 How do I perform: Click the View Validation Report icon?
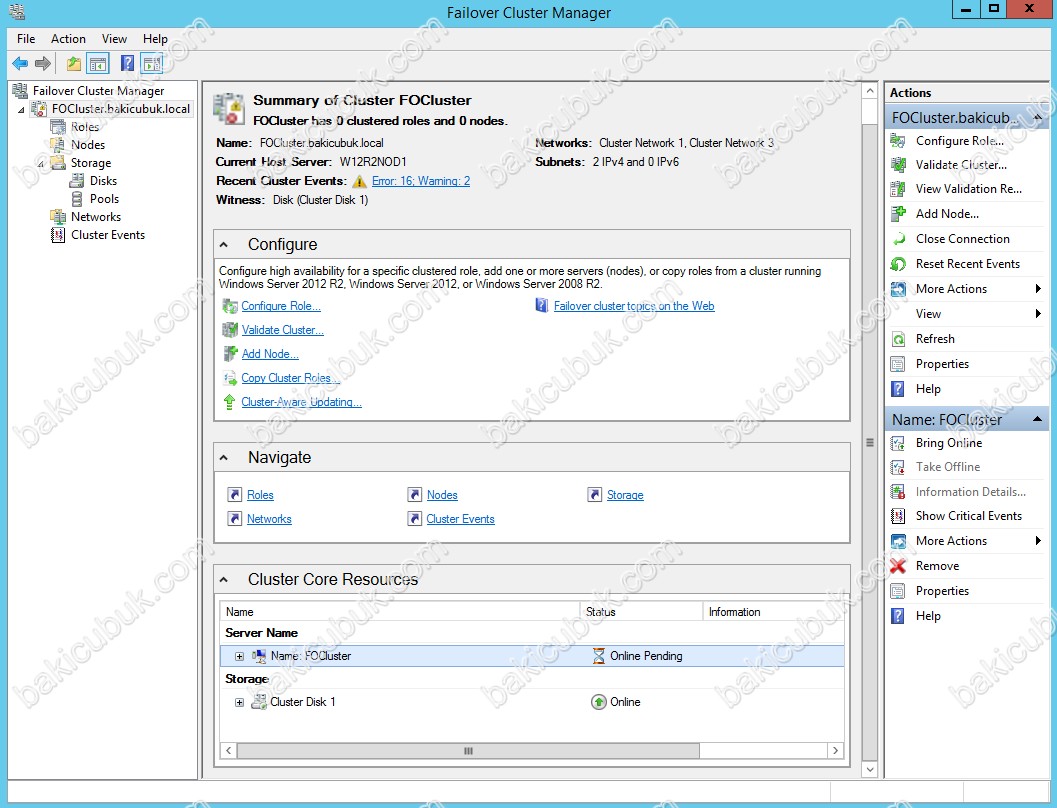pyautogui.click(x=898, y=189)
